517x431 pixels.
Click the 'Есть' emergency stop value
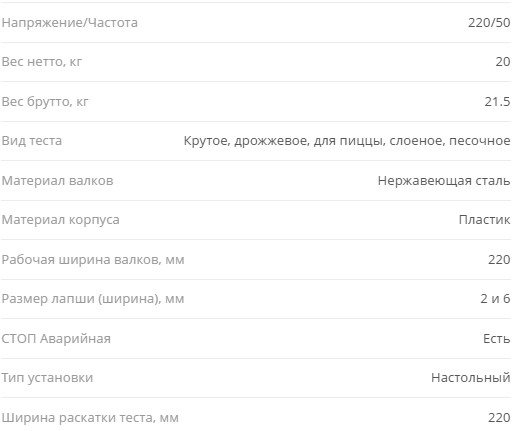coord(496,339)
